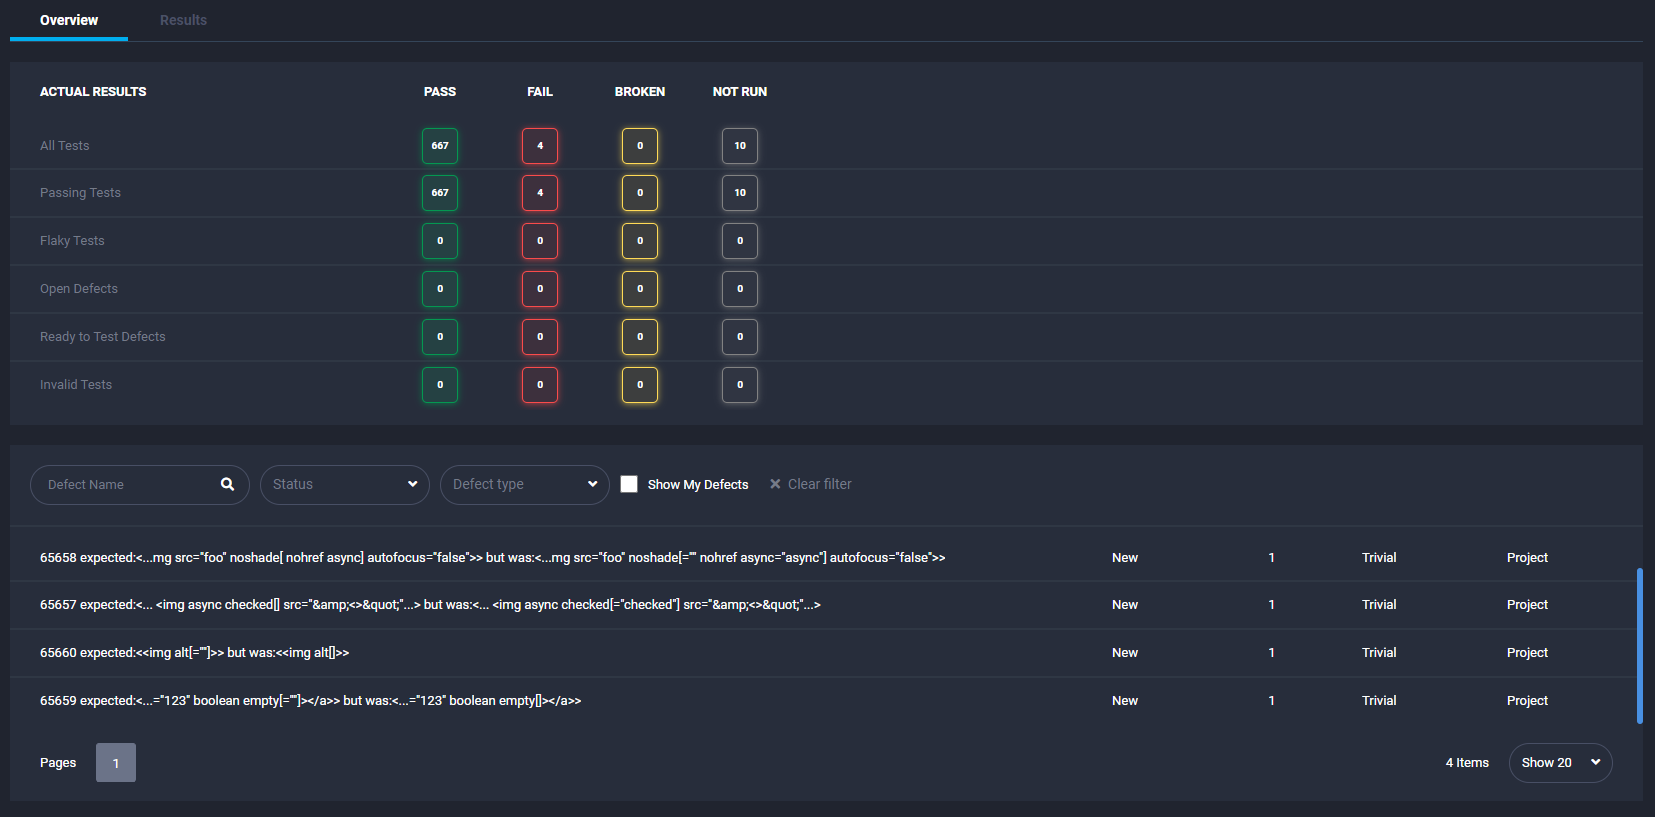Open defect 65658 noshade nohref async
The width and height of the screenshot is (1655, 817).
click(x=492, y=558)
